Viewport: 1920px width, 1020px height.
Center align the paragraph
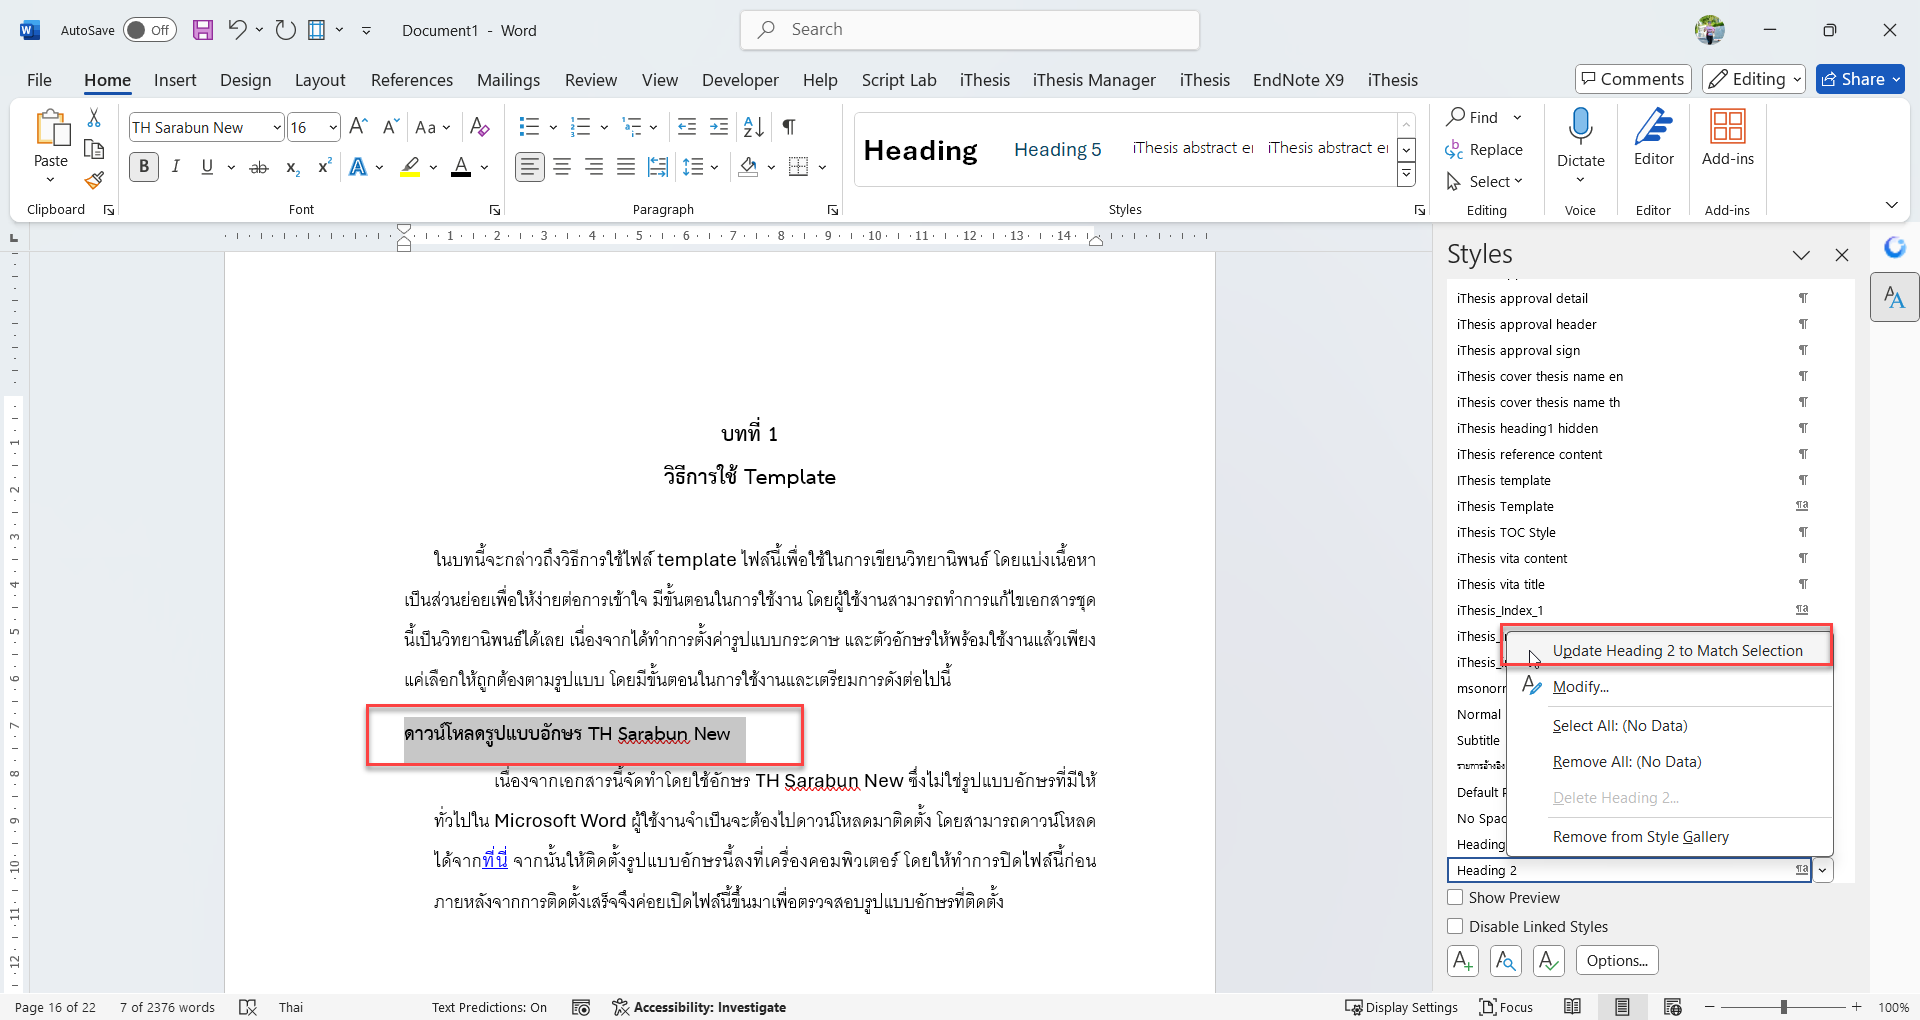(x=562, y=167)
